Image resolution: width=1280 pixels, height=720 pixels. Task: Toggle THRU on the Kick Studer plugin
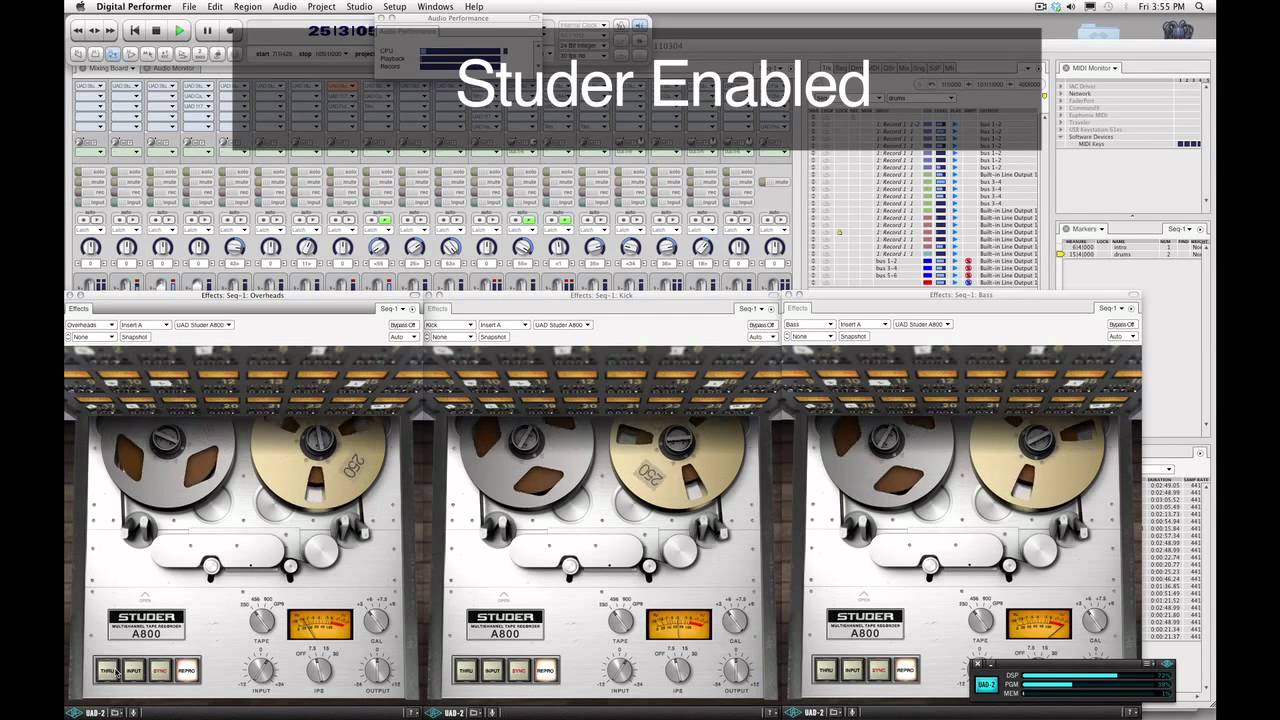pos(466,671)
